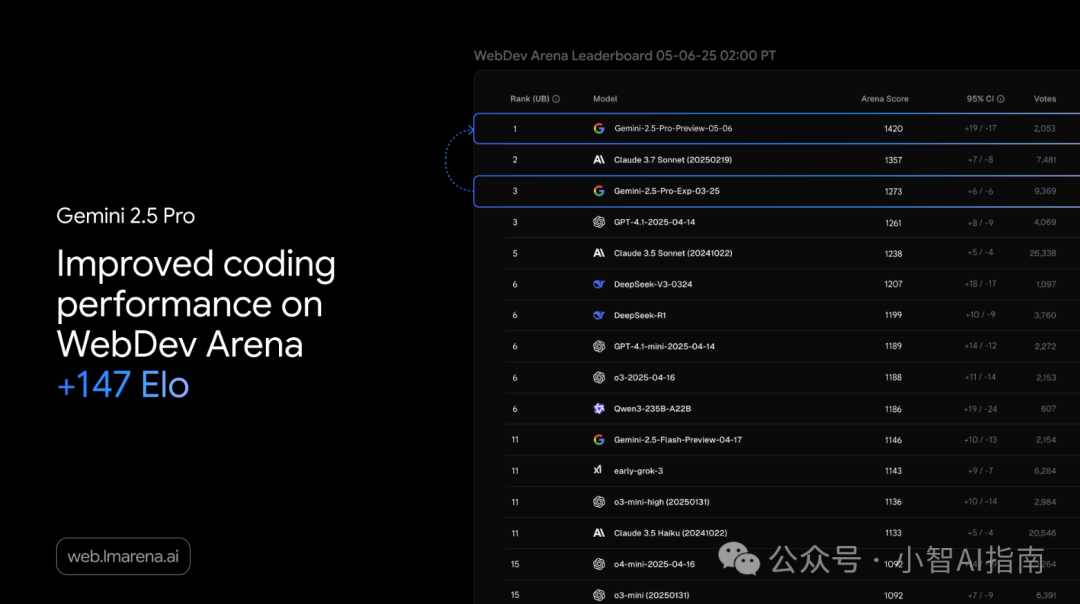This screenshot has height=604, width=1080.
Task: Click Anthropic logo beside Claude 3.7 Sonnet
Action: 599,160
